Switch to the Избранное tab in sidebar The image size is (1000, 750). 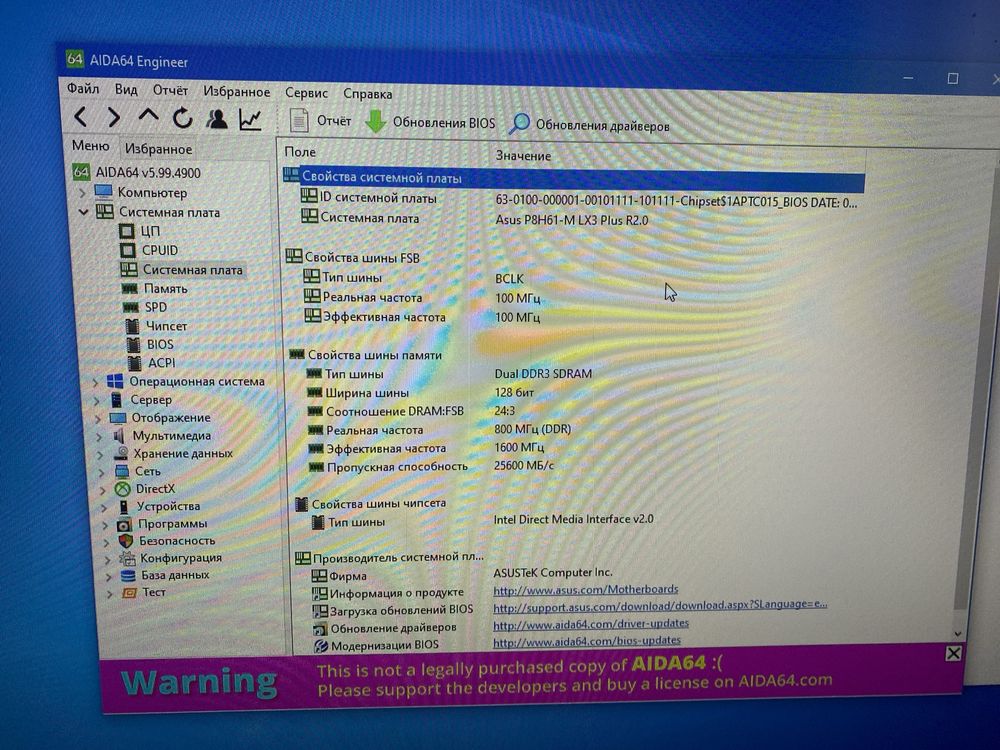point(158,149)
